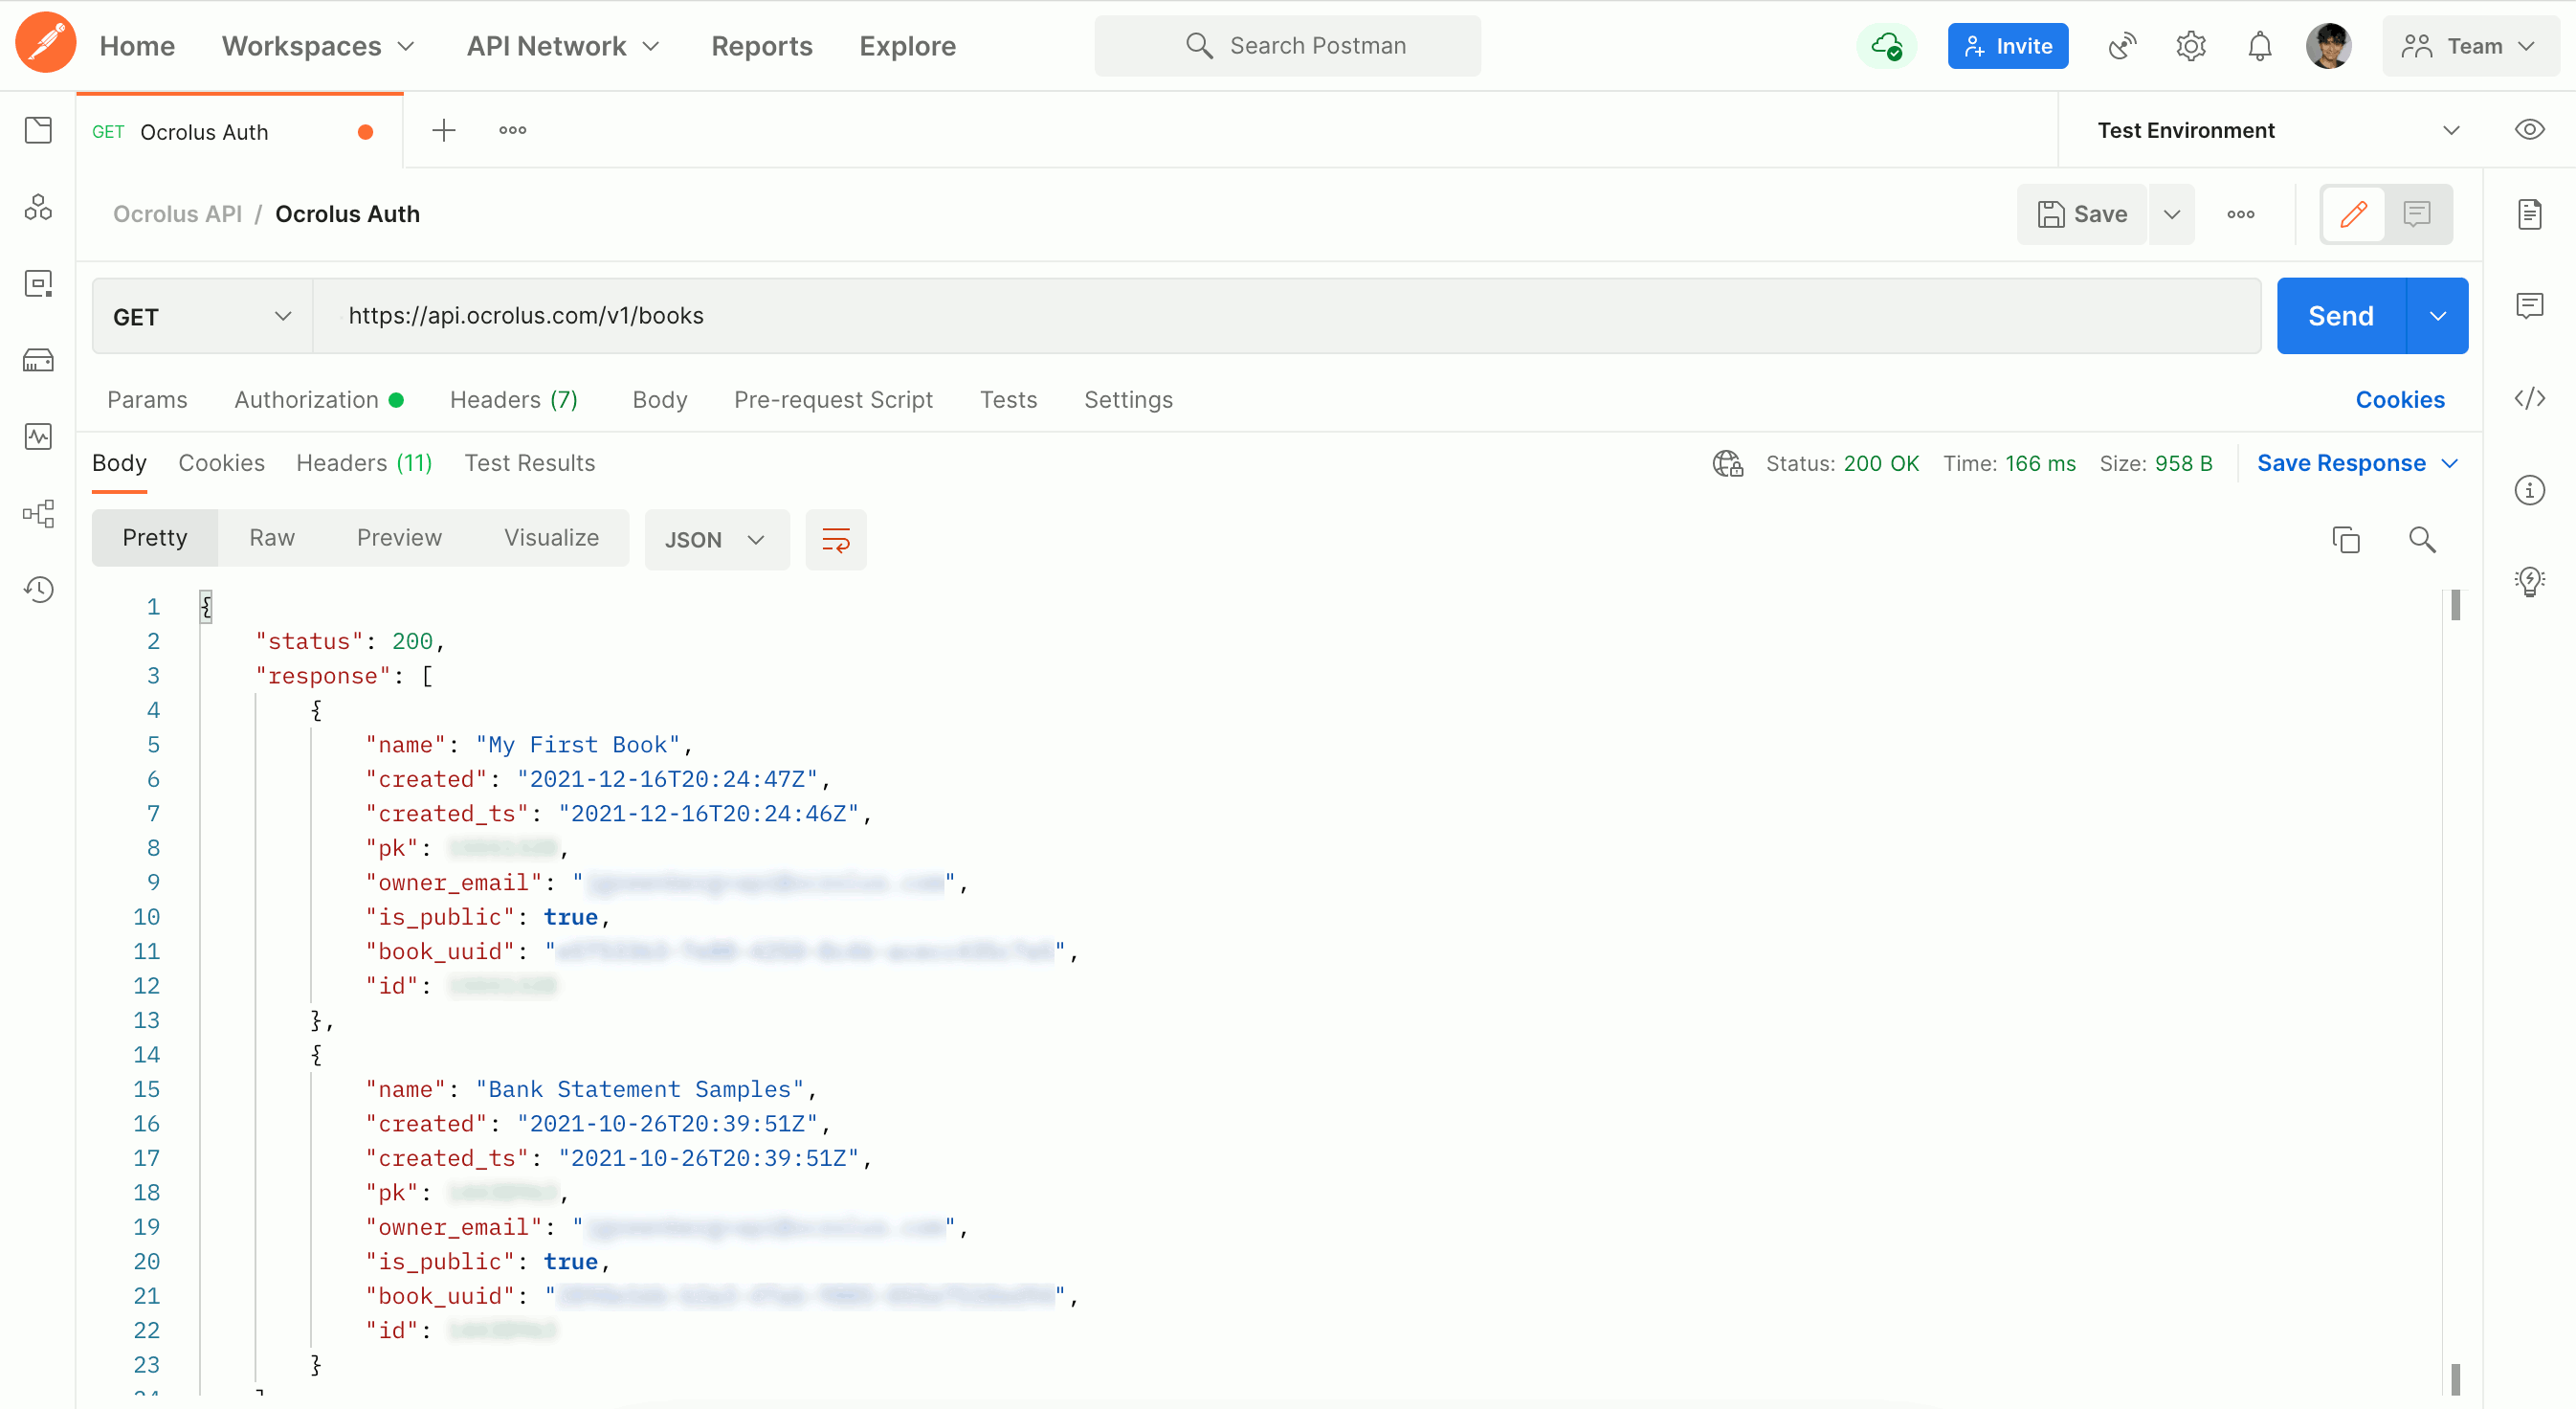Switch to edit mode pencil toggle

click(2353, 214)
